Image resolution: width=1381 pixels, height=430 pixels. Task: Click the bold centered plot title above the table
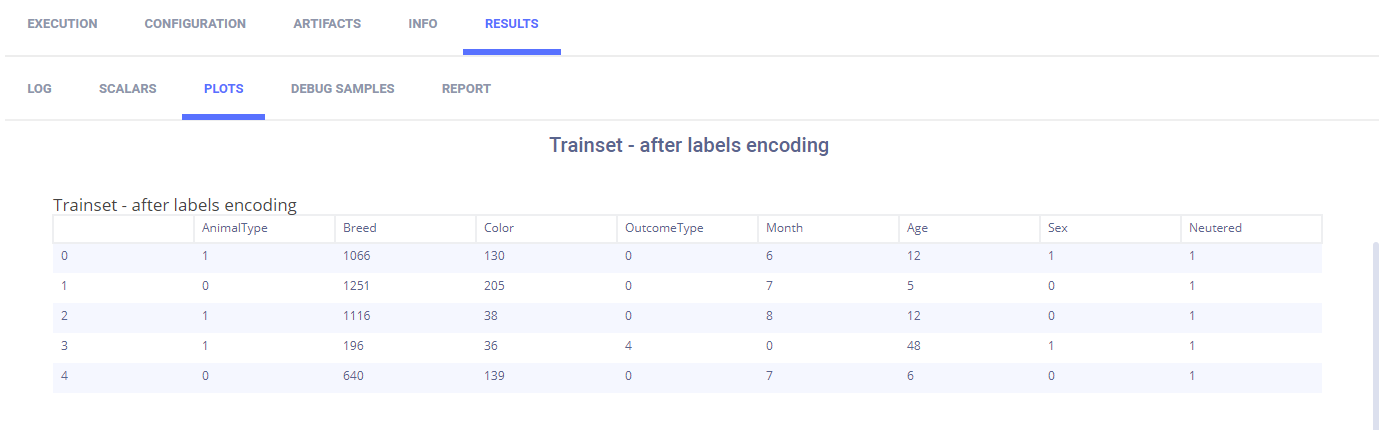(689, 145)
